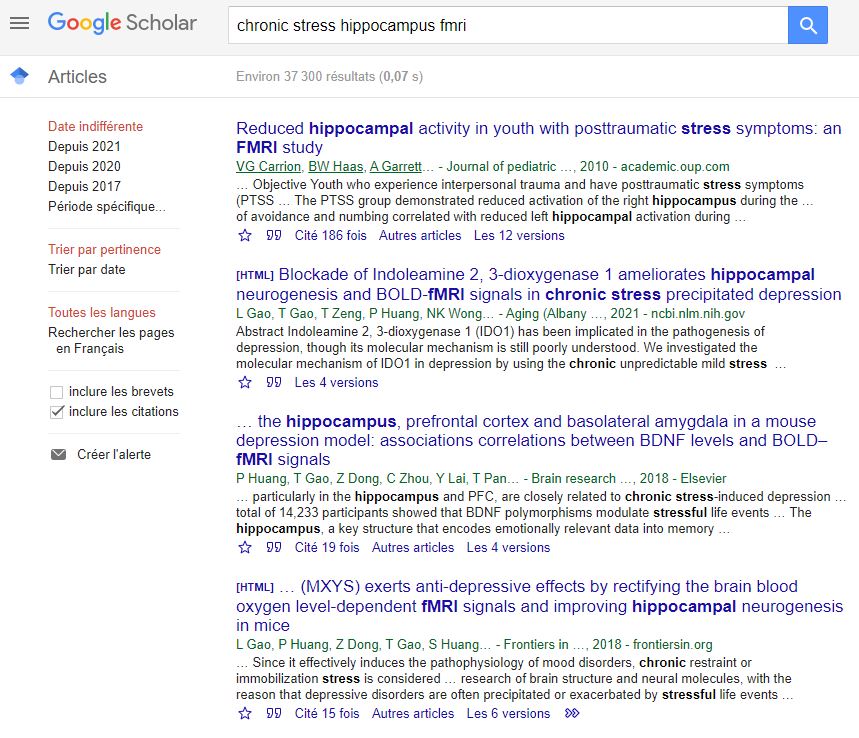The height and width of the screenshot is (738, 859).
Task: Click quote icon for mouse depression model article
Action: 274,548
